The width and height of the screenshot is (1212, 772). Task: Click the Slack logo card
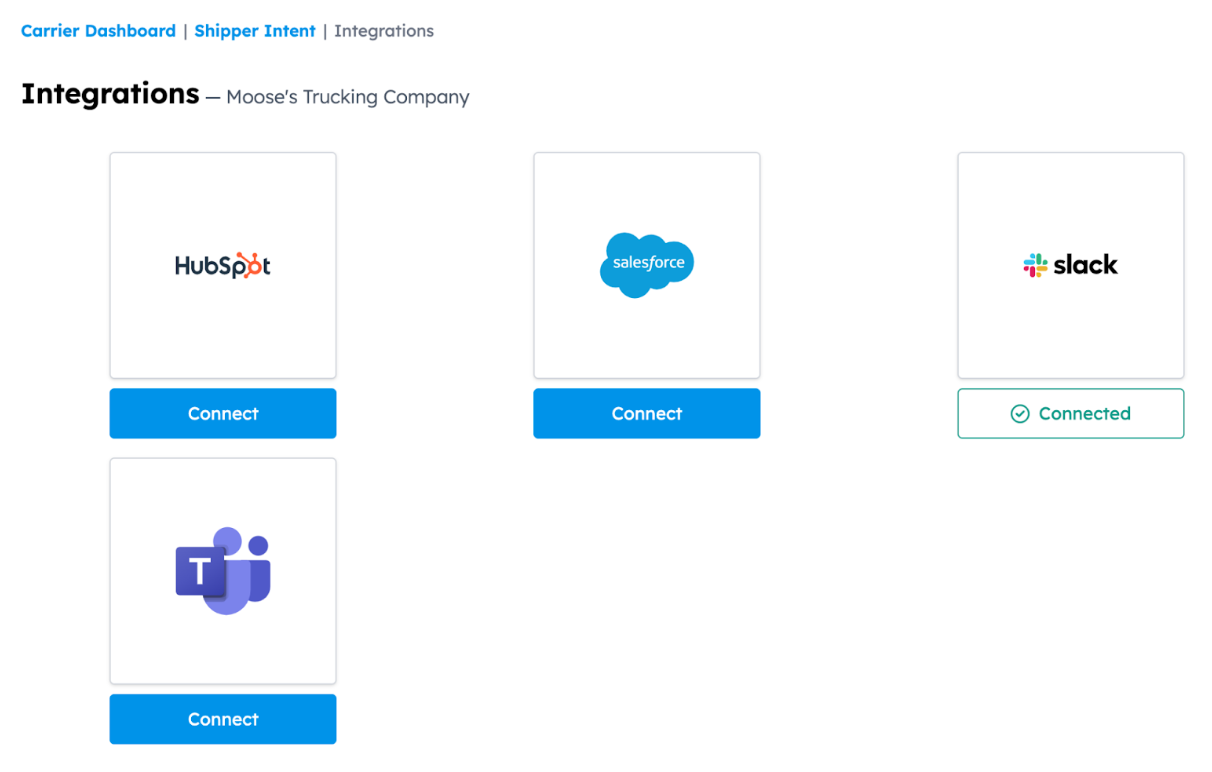(x=1071, y=265)
